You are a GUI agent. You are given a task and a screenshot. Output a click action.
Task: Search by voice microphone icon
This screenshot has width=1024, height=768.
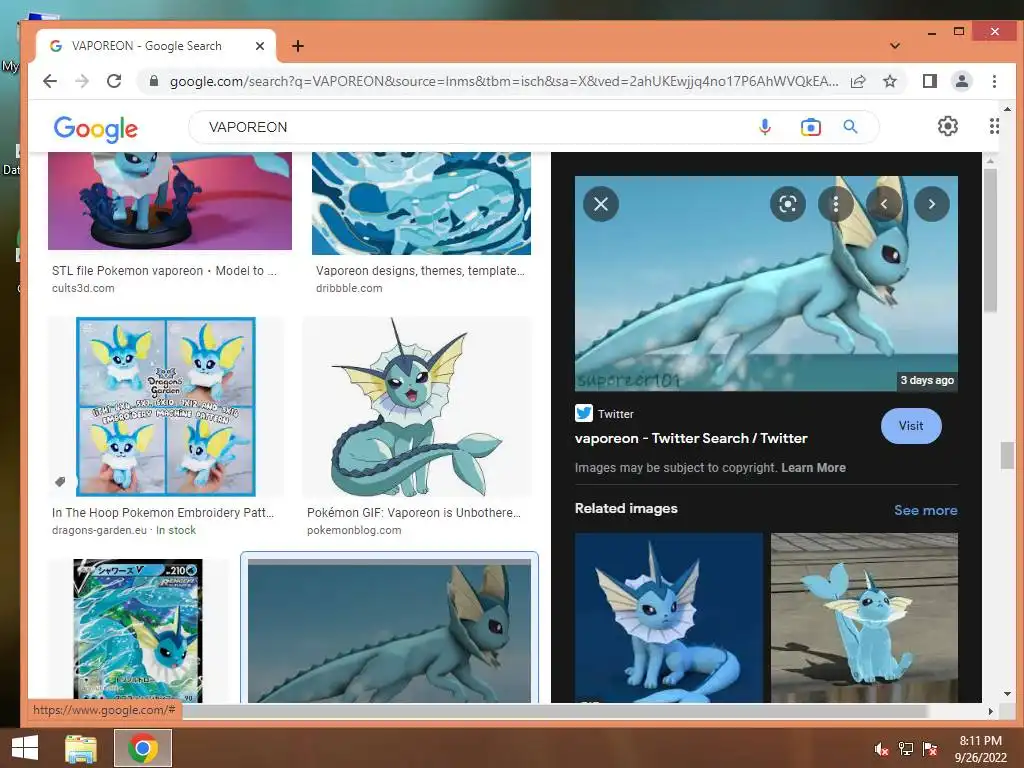765,127
